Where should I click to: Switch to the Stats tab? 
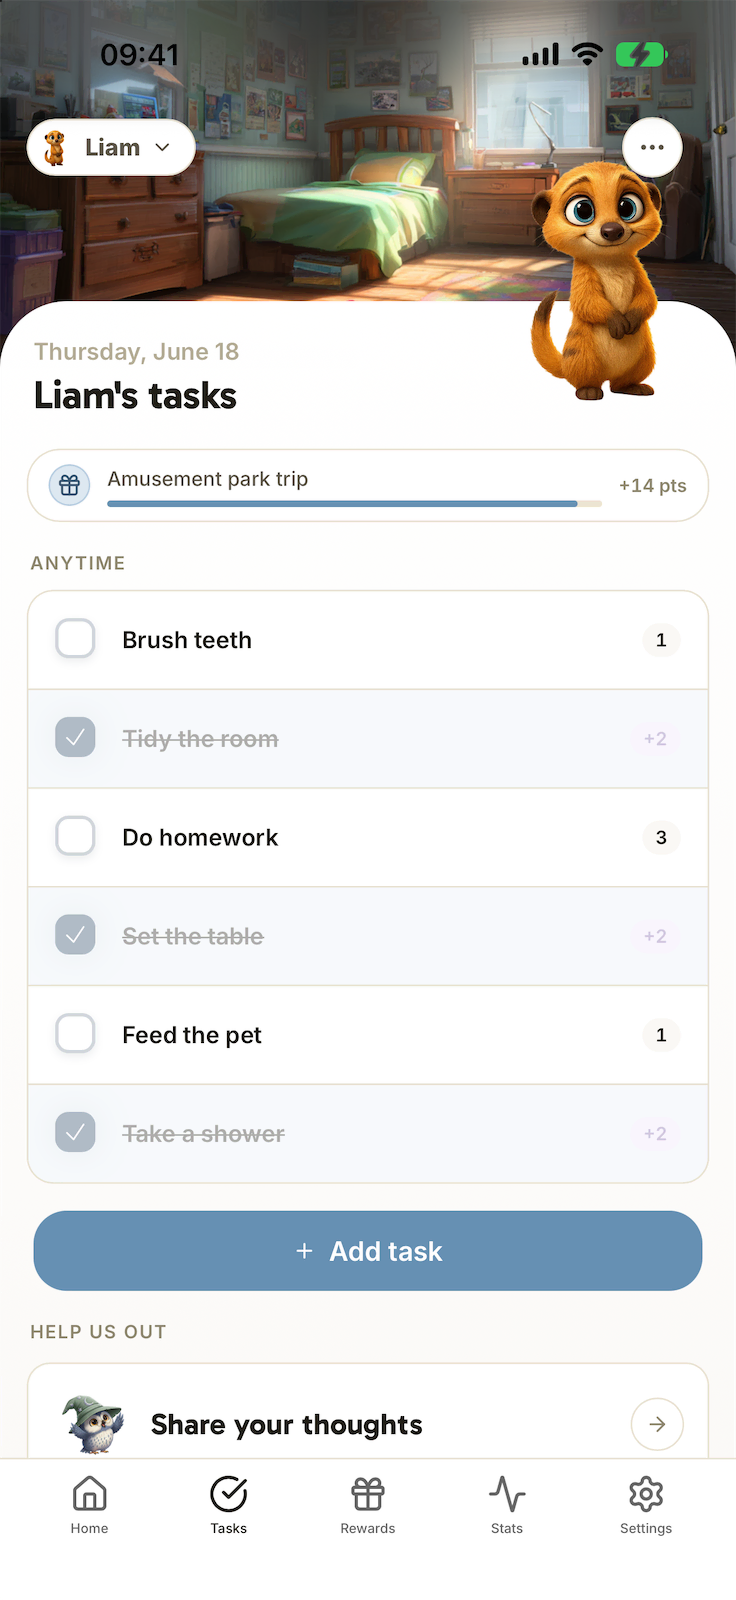pyautogui.click(x=507, y=1505)
